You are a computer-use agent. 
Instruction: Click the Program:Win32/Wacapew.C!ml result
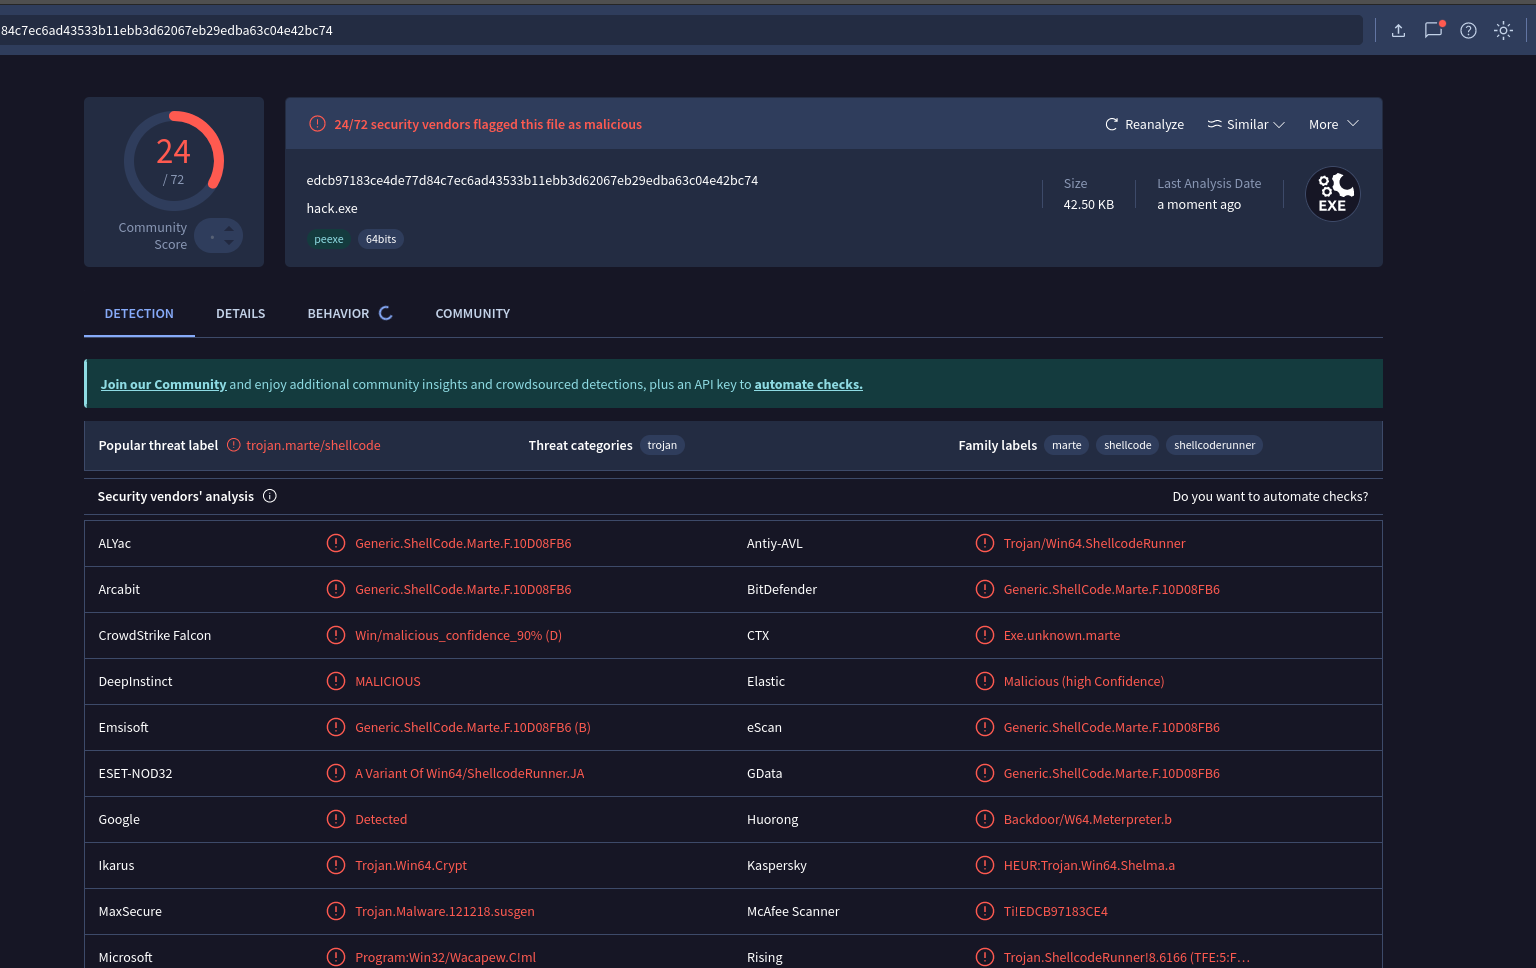[x=445, y=957]
